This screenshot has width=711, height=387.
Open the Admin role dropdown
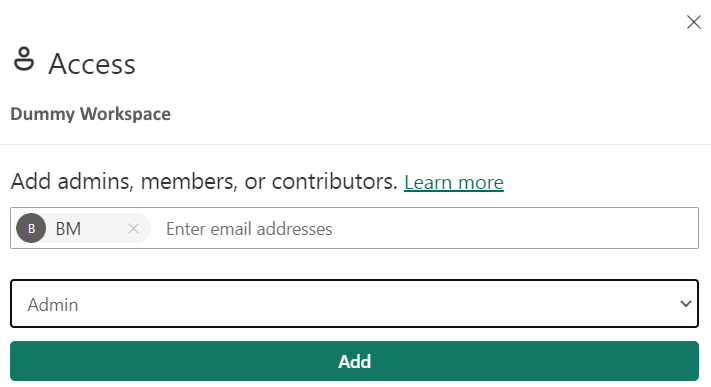coord(354,304)
